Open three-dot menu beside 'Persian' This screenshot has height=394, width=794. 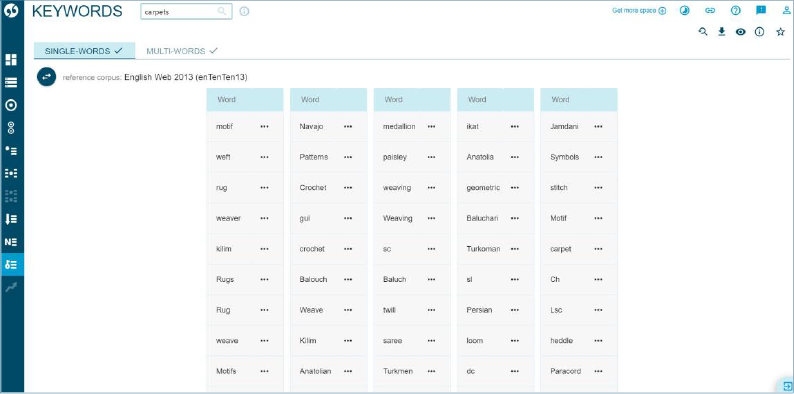point(515,310)
